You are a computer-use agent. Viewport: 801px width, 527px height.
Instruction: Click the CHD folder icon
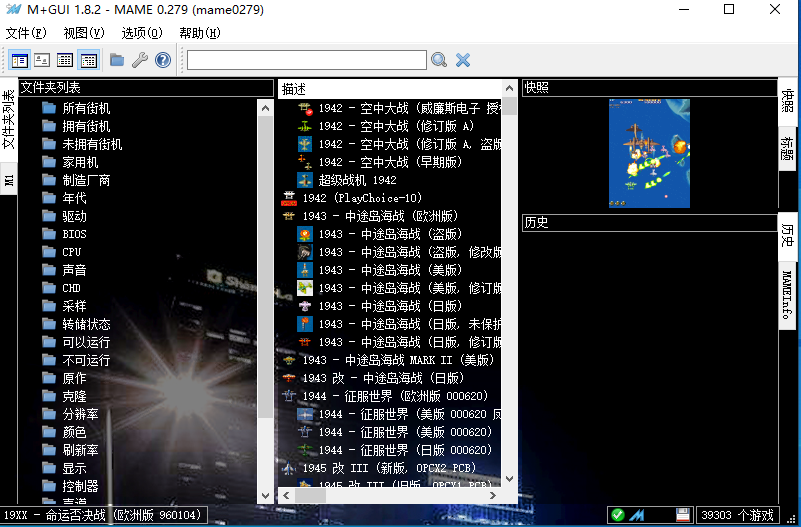[49, 288]
